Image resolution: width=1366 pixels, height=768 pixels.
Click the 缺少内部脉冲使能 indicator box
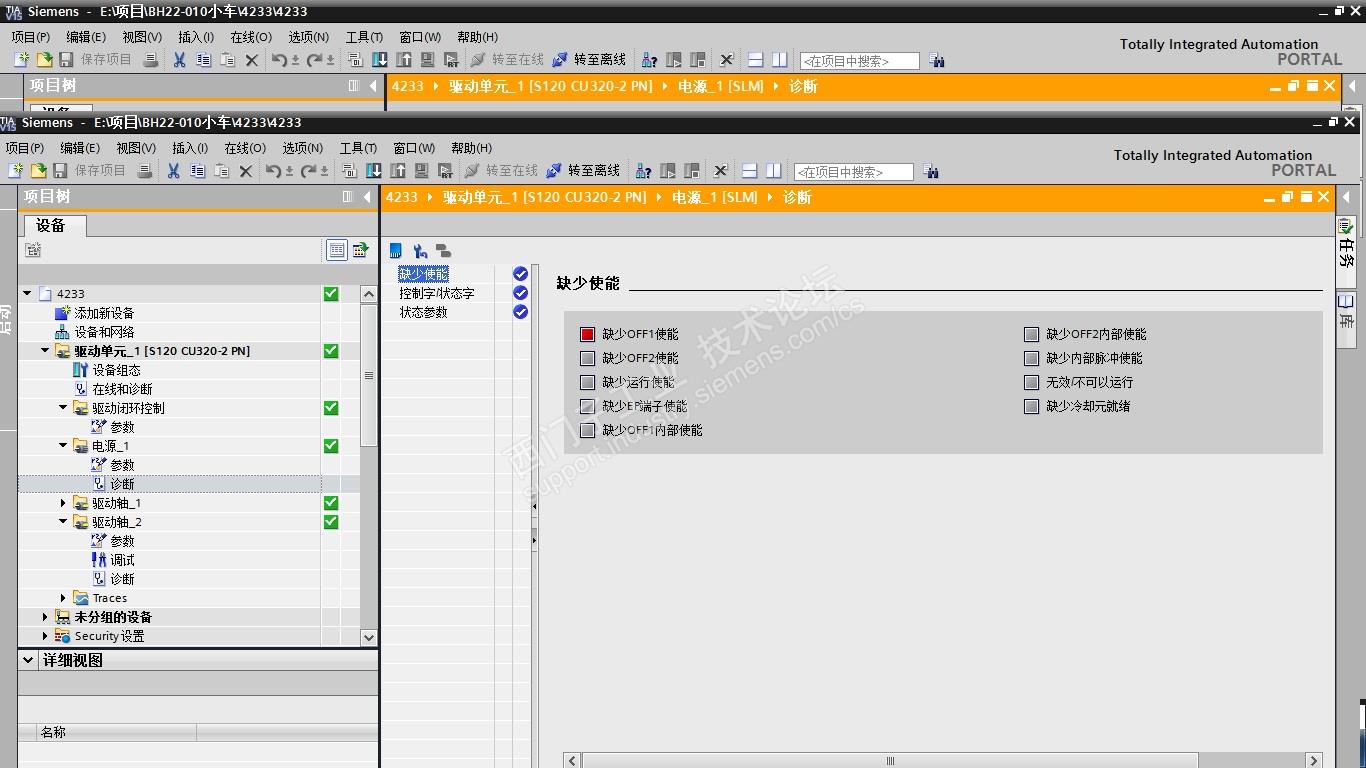(1031, 358)
